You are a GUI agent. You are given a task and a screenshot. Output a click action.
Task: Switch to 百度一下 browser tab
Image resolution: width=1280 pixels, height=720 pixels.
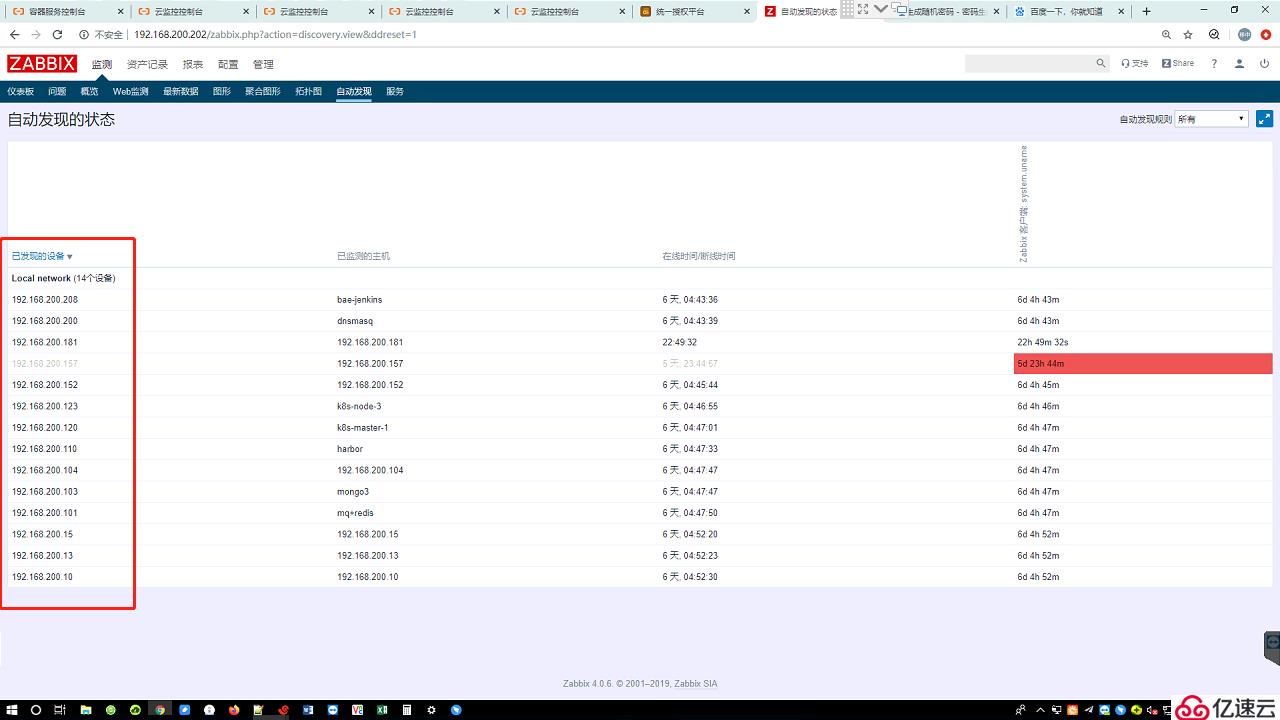[1067, 11]
